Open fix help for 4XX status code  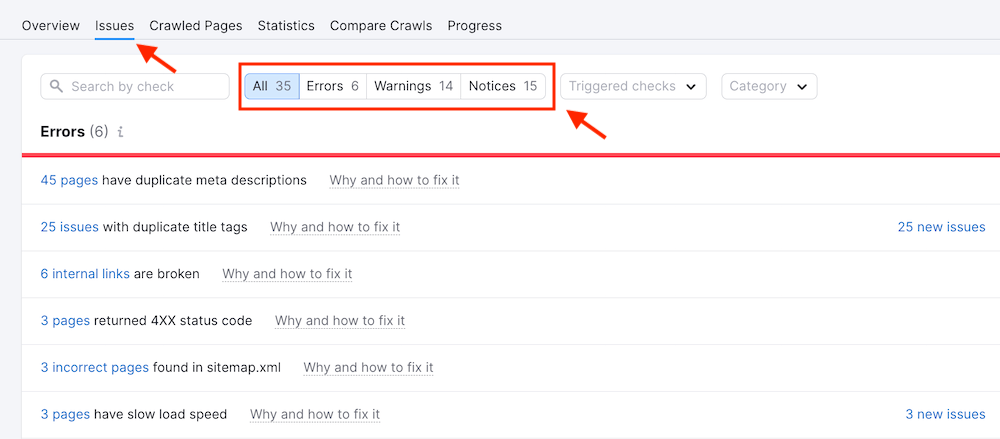pyautogui.click(x=340, y=320)
